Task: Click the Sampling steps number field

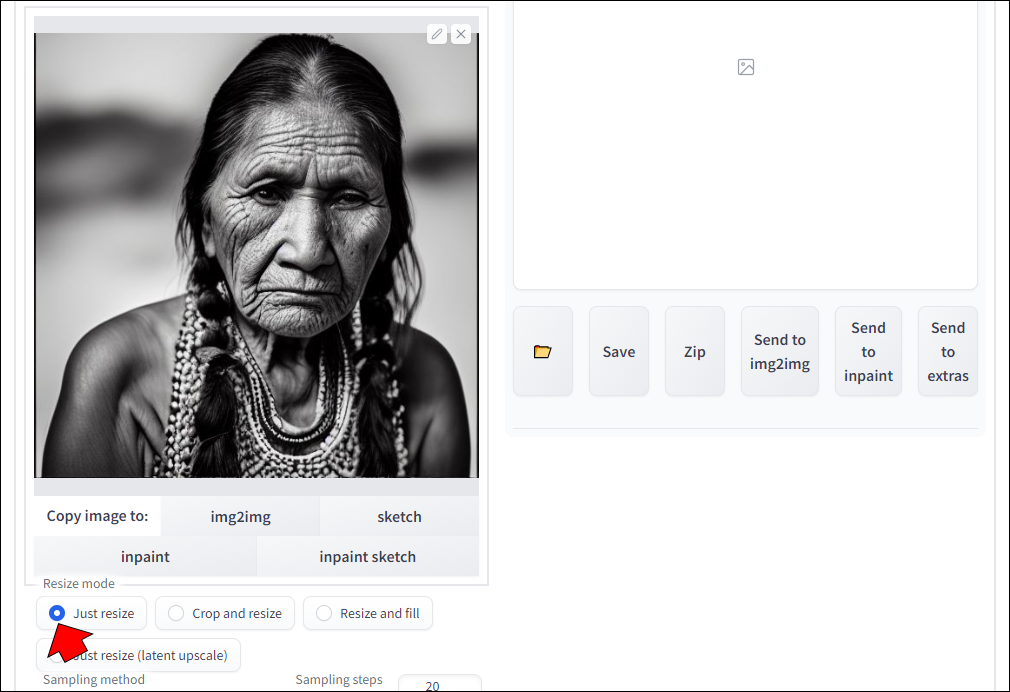Action: pos(440,684)
